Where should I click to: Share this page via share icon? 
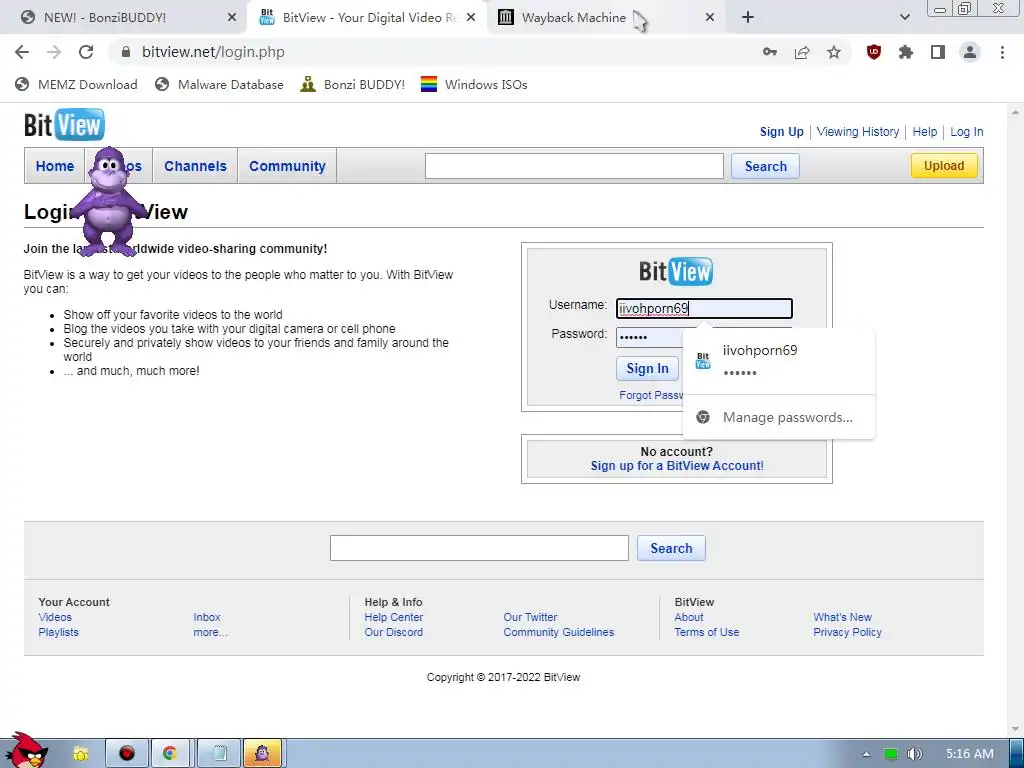[802, 52]
